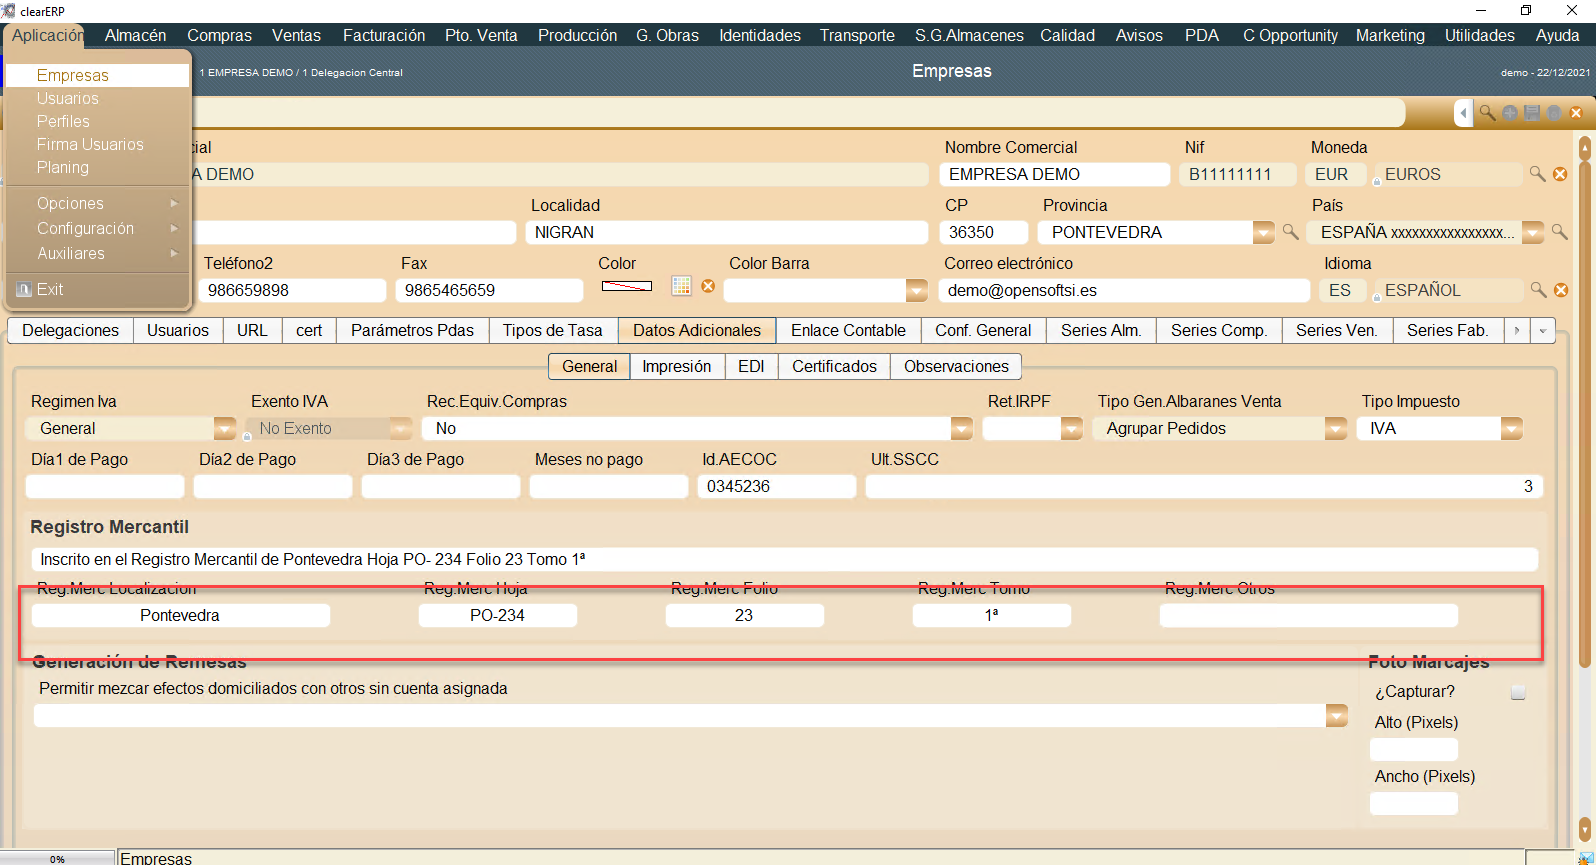This screenshot has height=865, width=1596.
Task: Click the save floppy disk toolbar icon
Action: 1532,113
